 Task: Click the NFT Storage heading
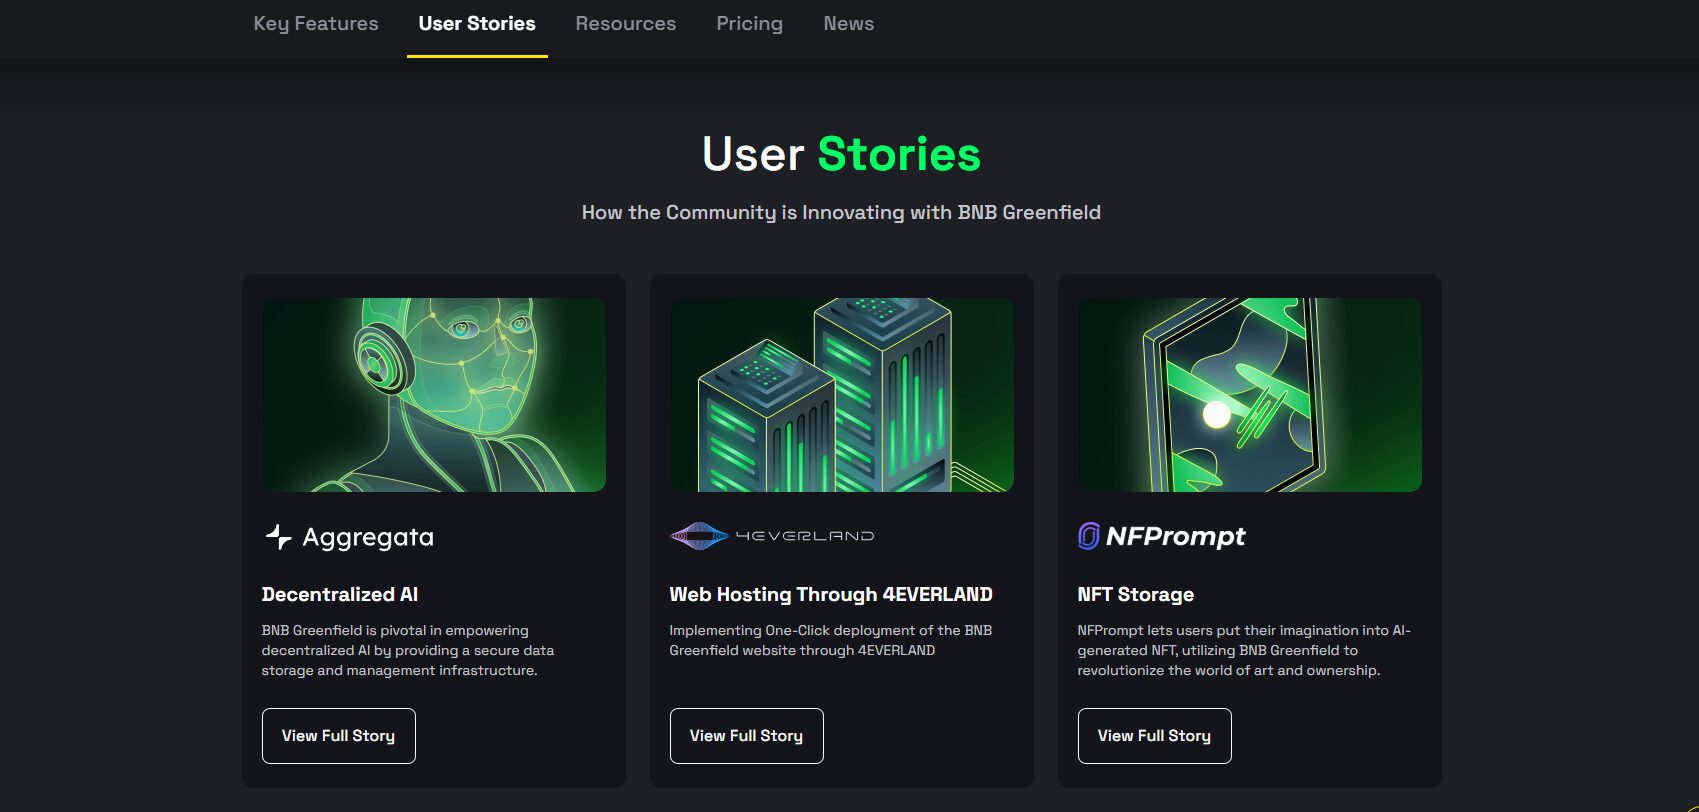[1136, 594]
